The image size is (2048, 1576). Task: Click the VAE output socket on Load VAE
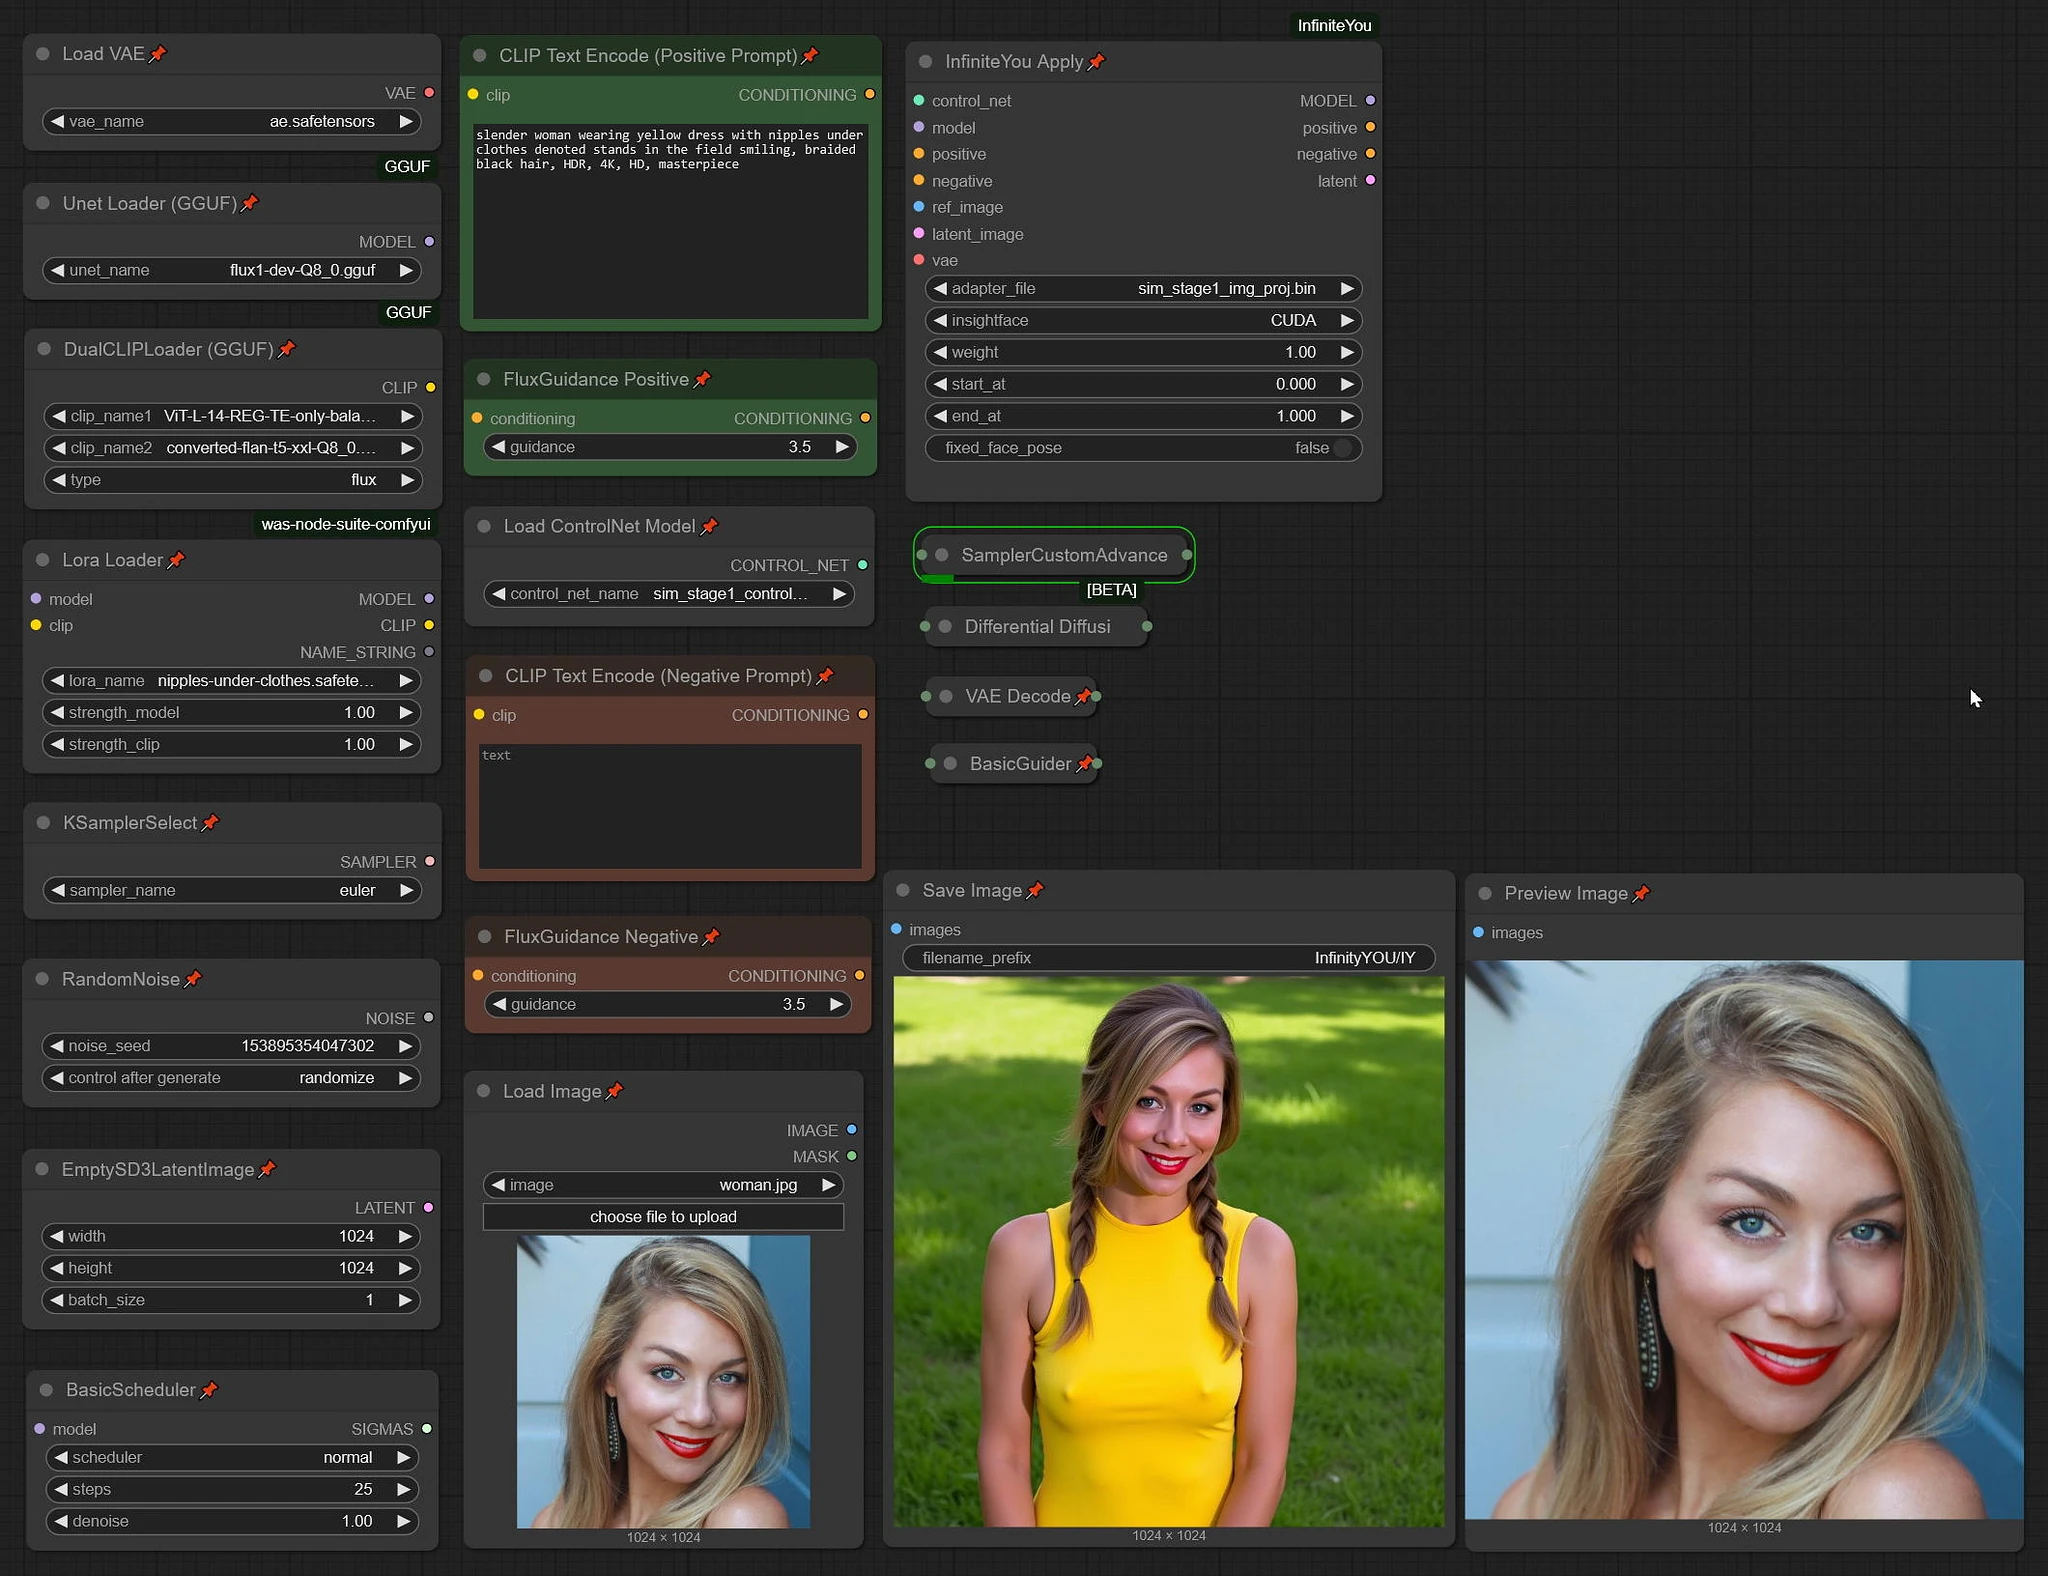[x=429, y=93]
